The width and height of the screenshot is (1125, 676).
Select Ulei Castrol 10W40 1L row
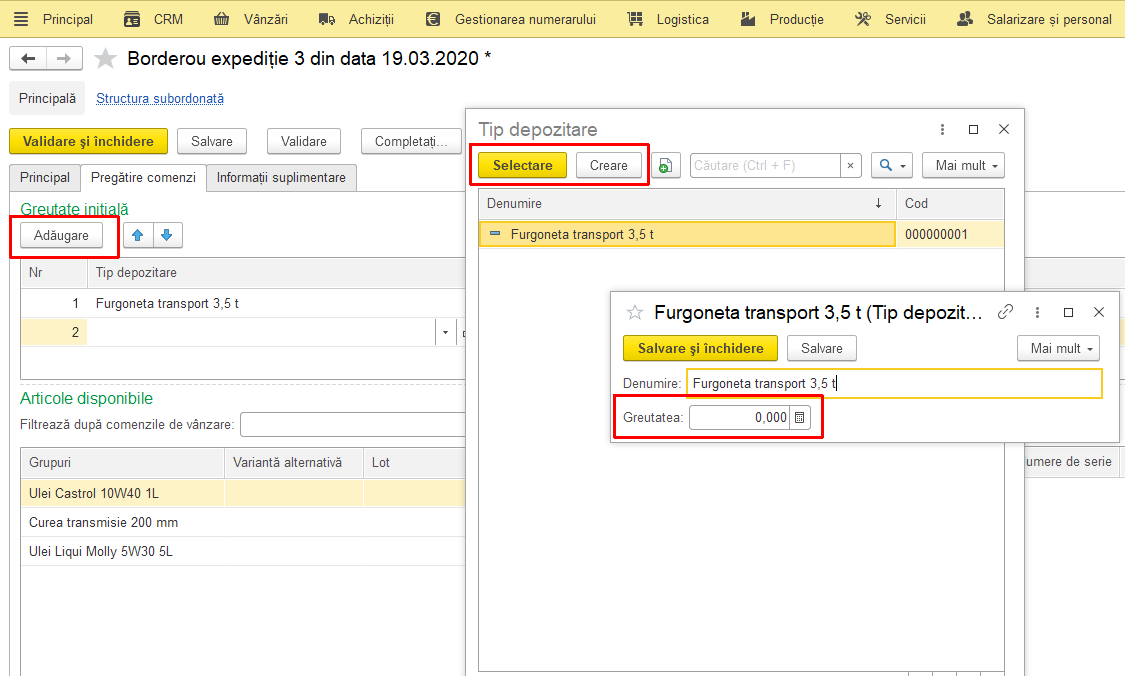244,494
